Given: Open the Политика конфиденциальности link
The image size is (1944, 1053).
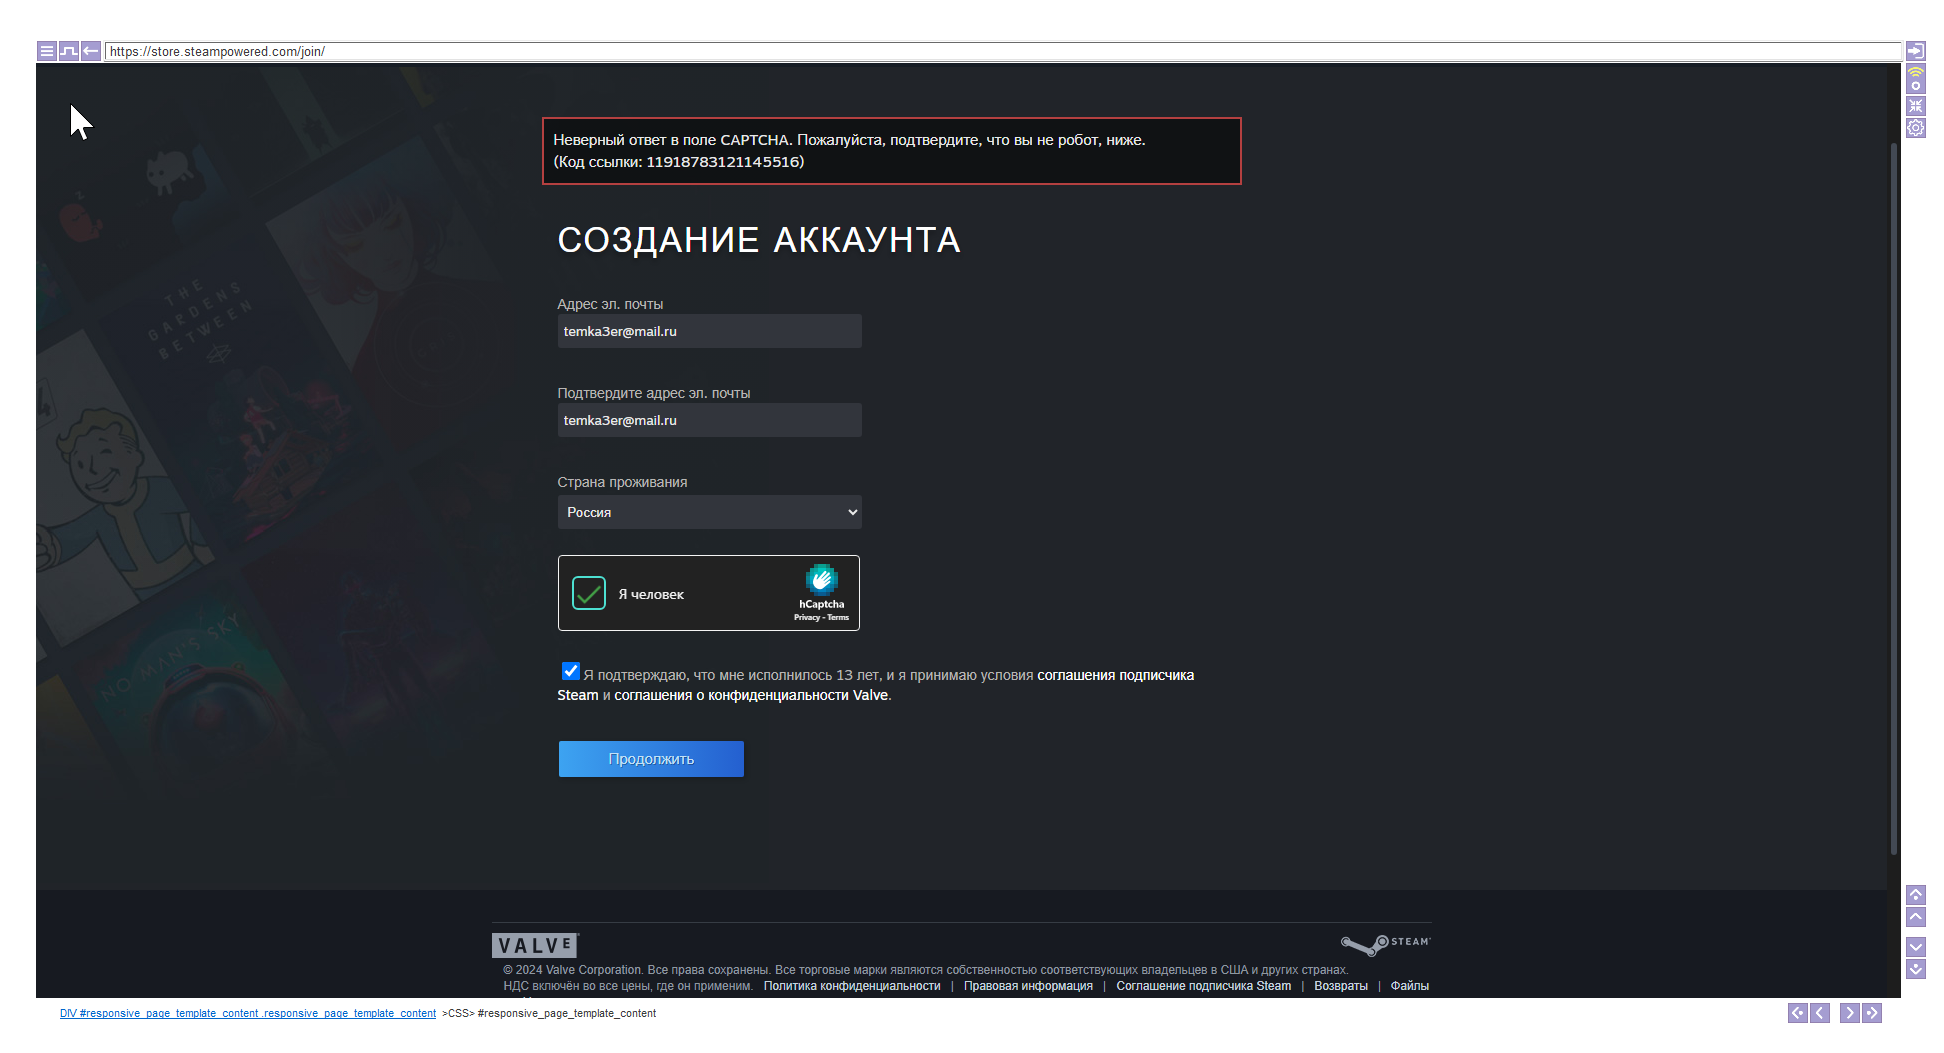Looking at the screenshot, I should [x=851, y=986].
